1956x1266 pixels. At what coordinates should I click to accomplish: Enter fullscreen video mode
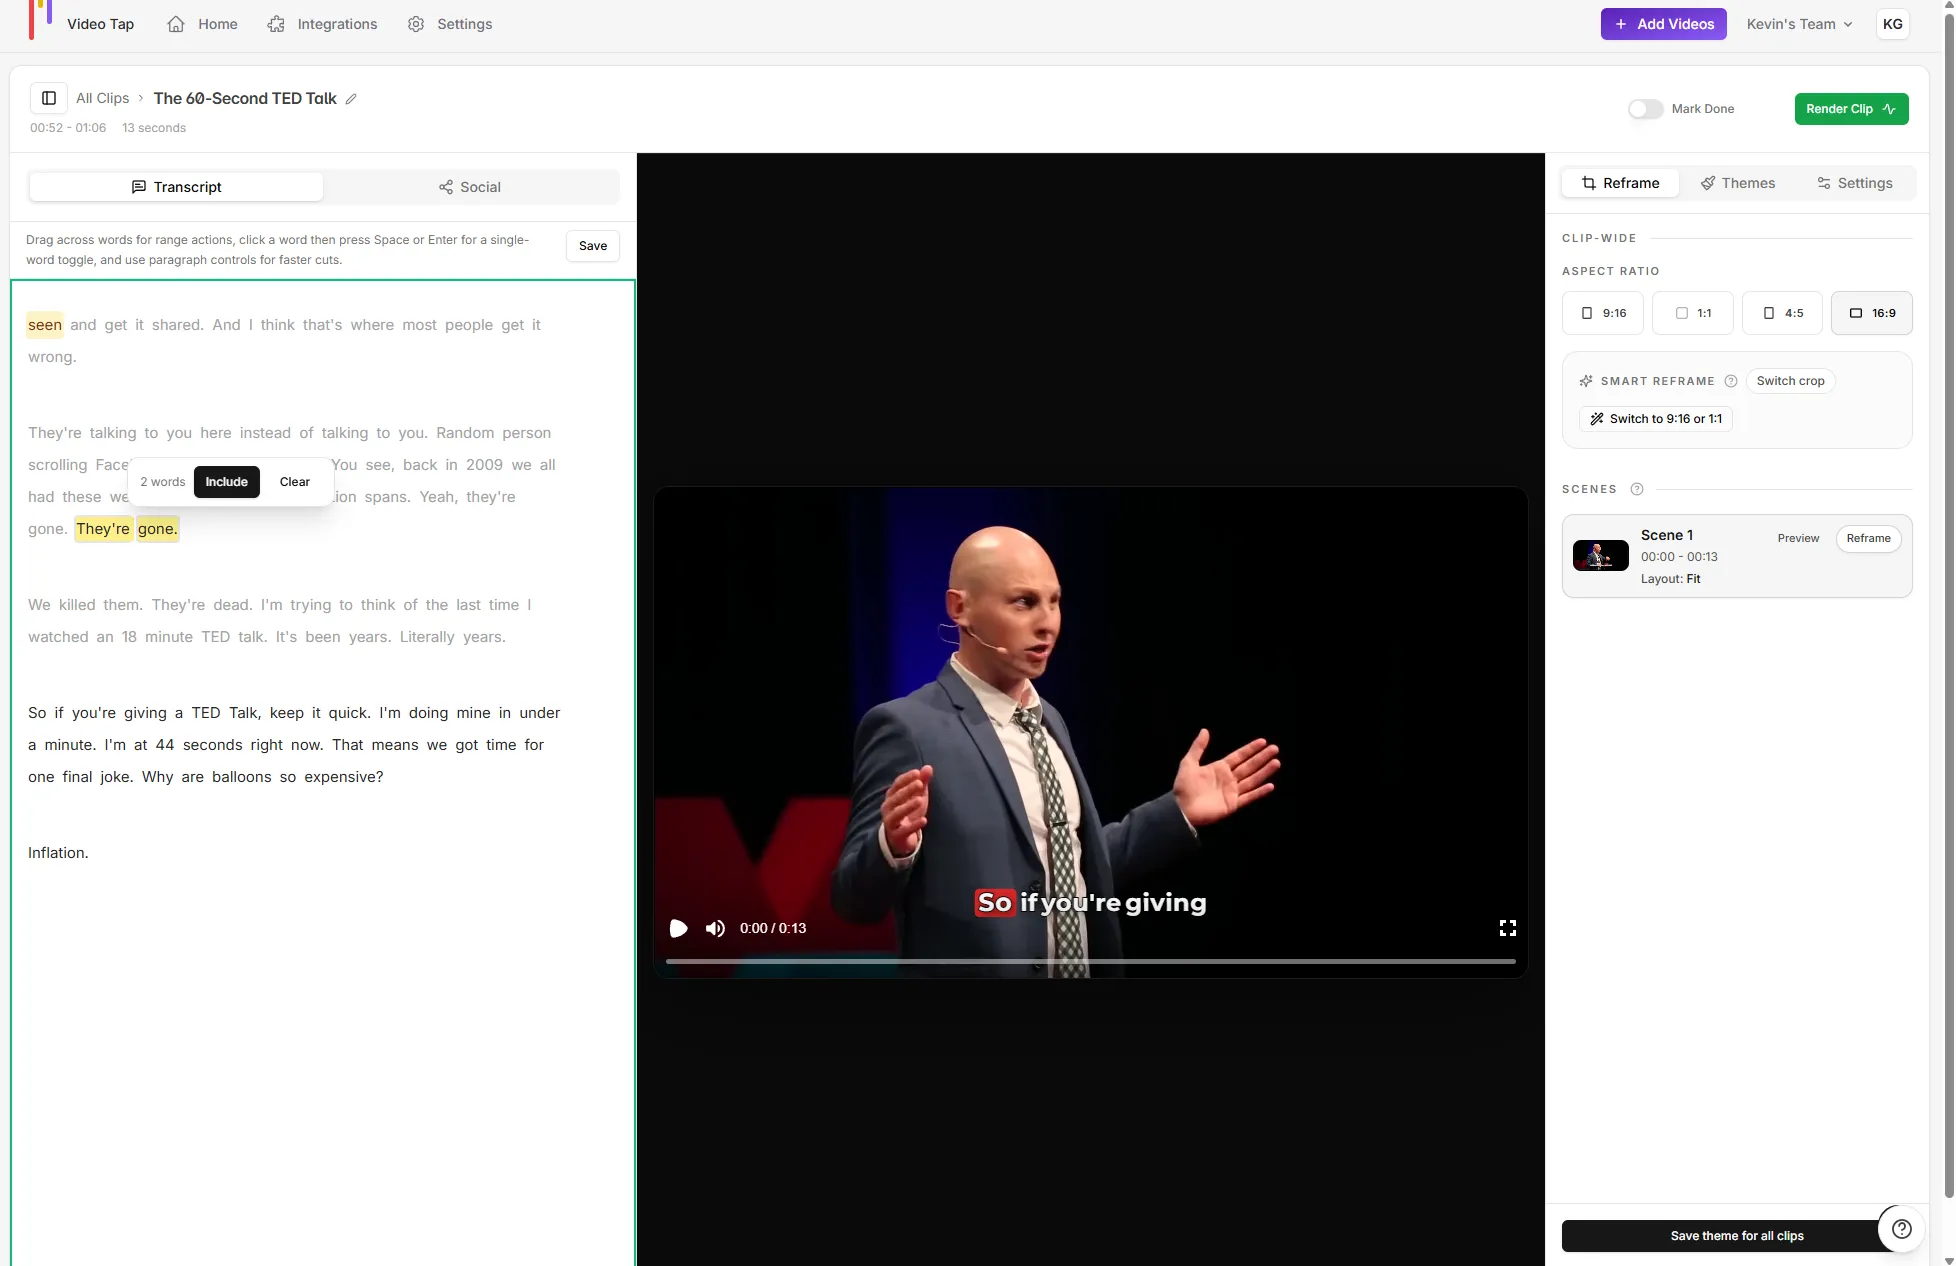coord(1508,928)
